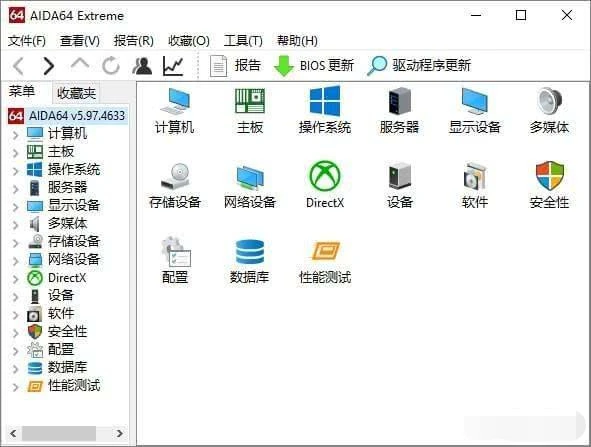
Task: Select 存储设备 in the sidebar tree
Action: tap(74, 241)
